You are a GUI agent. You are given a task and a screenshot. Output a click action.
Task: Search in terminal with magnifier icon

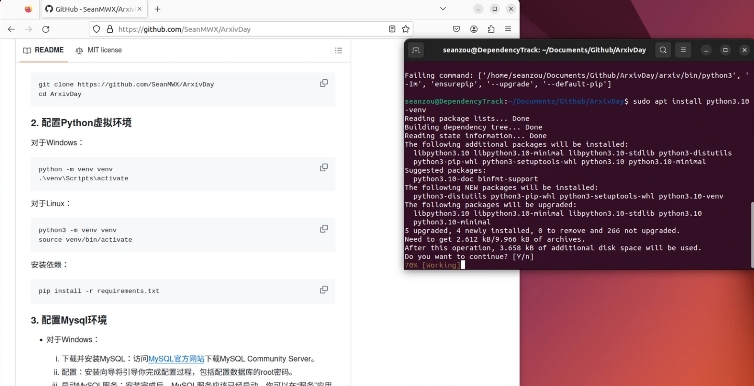(x=663, y=50)
